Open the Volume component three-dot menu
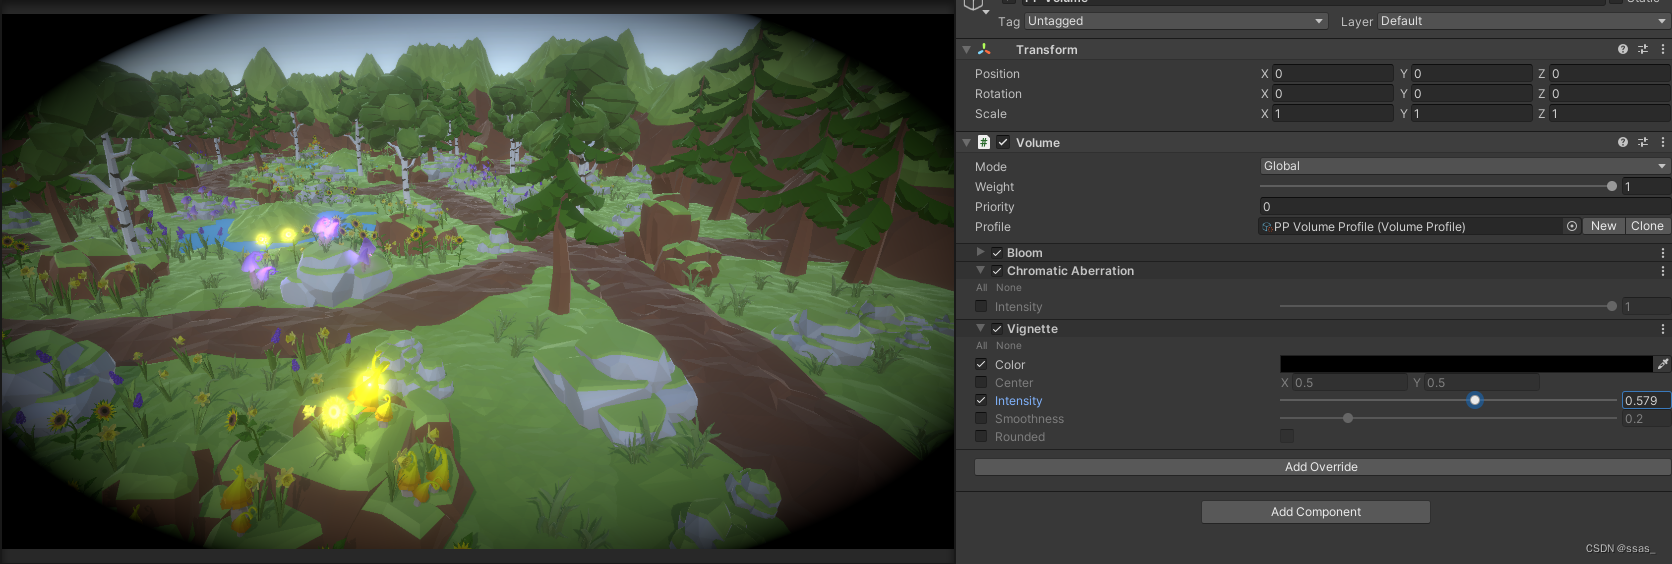1672x564 pixels. tap(1663, 142)
